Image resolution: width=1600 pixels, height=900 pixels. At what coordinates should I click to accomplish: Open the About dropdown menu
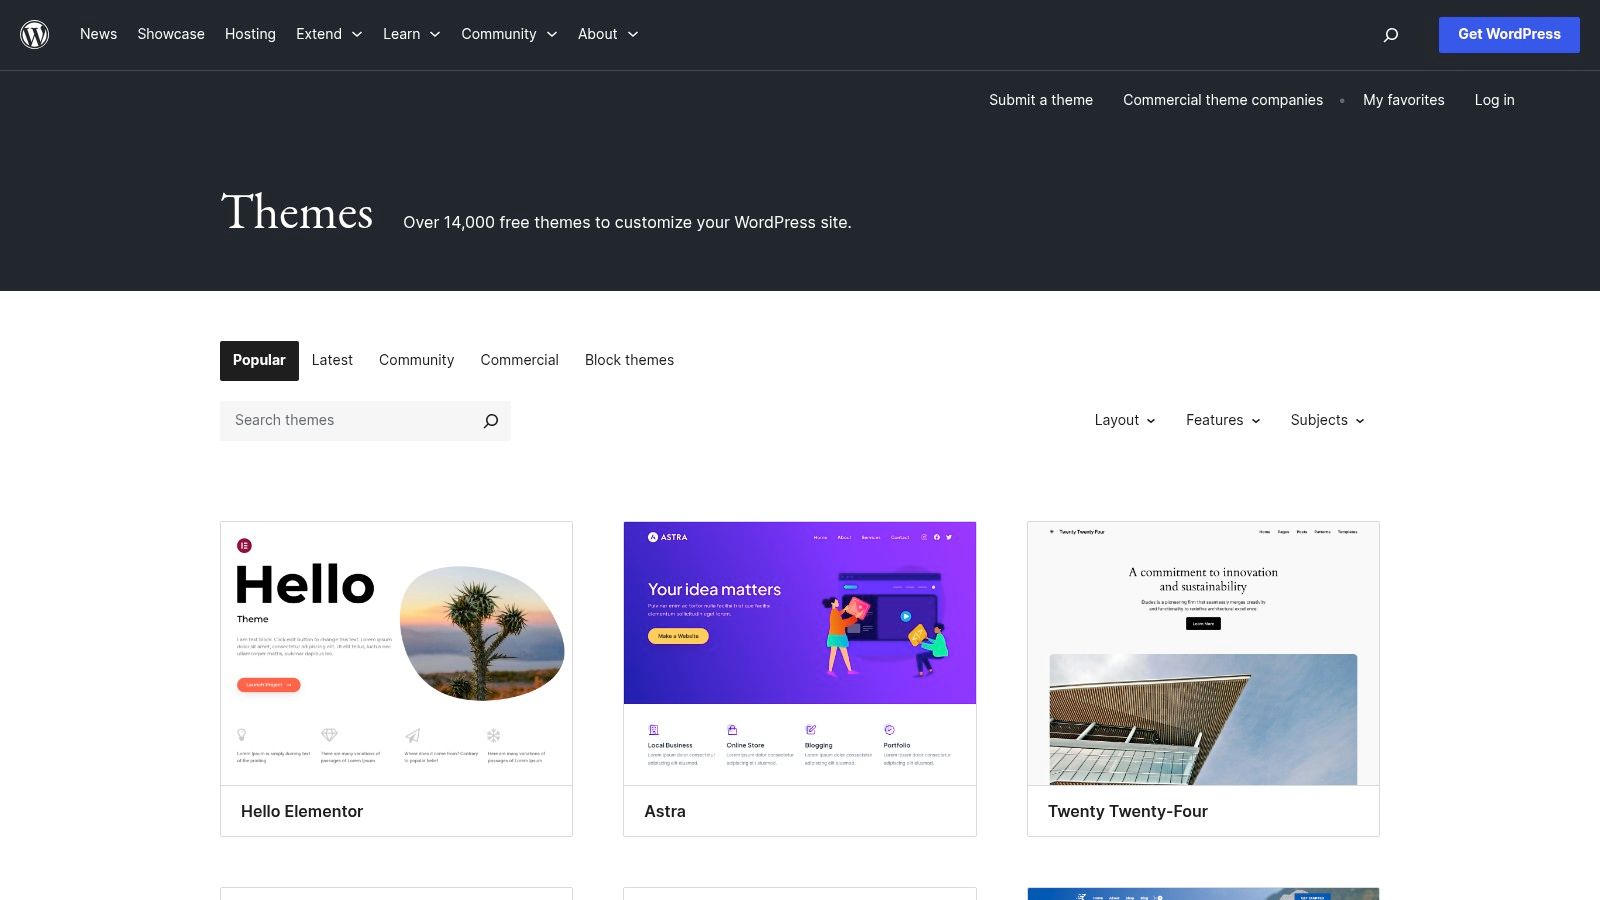(607, 34)
